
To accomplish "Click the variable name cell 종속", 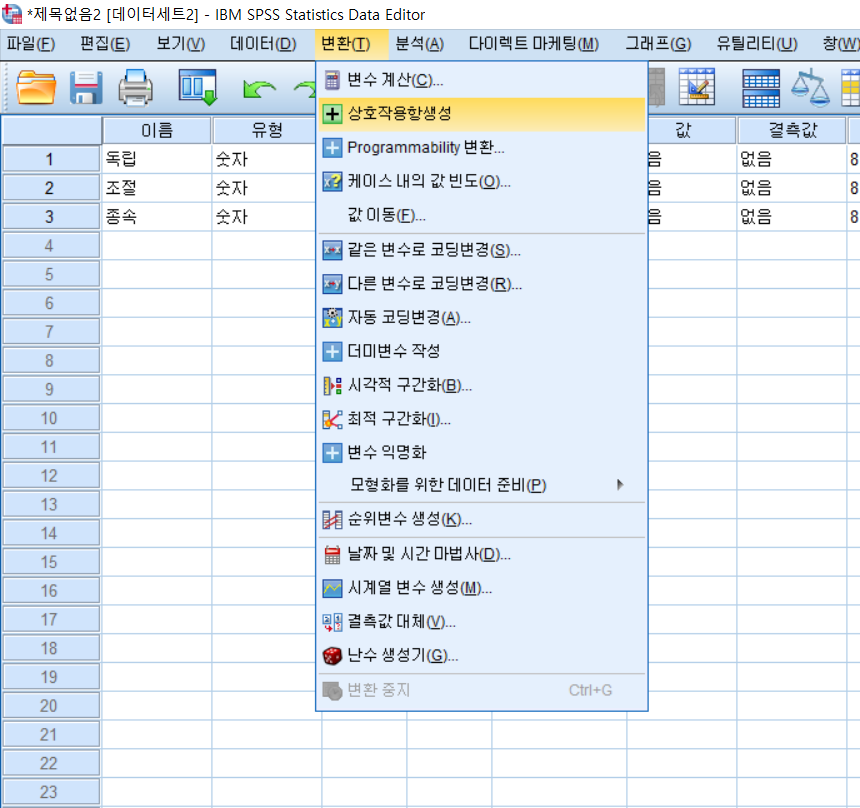I will point(156,217).
